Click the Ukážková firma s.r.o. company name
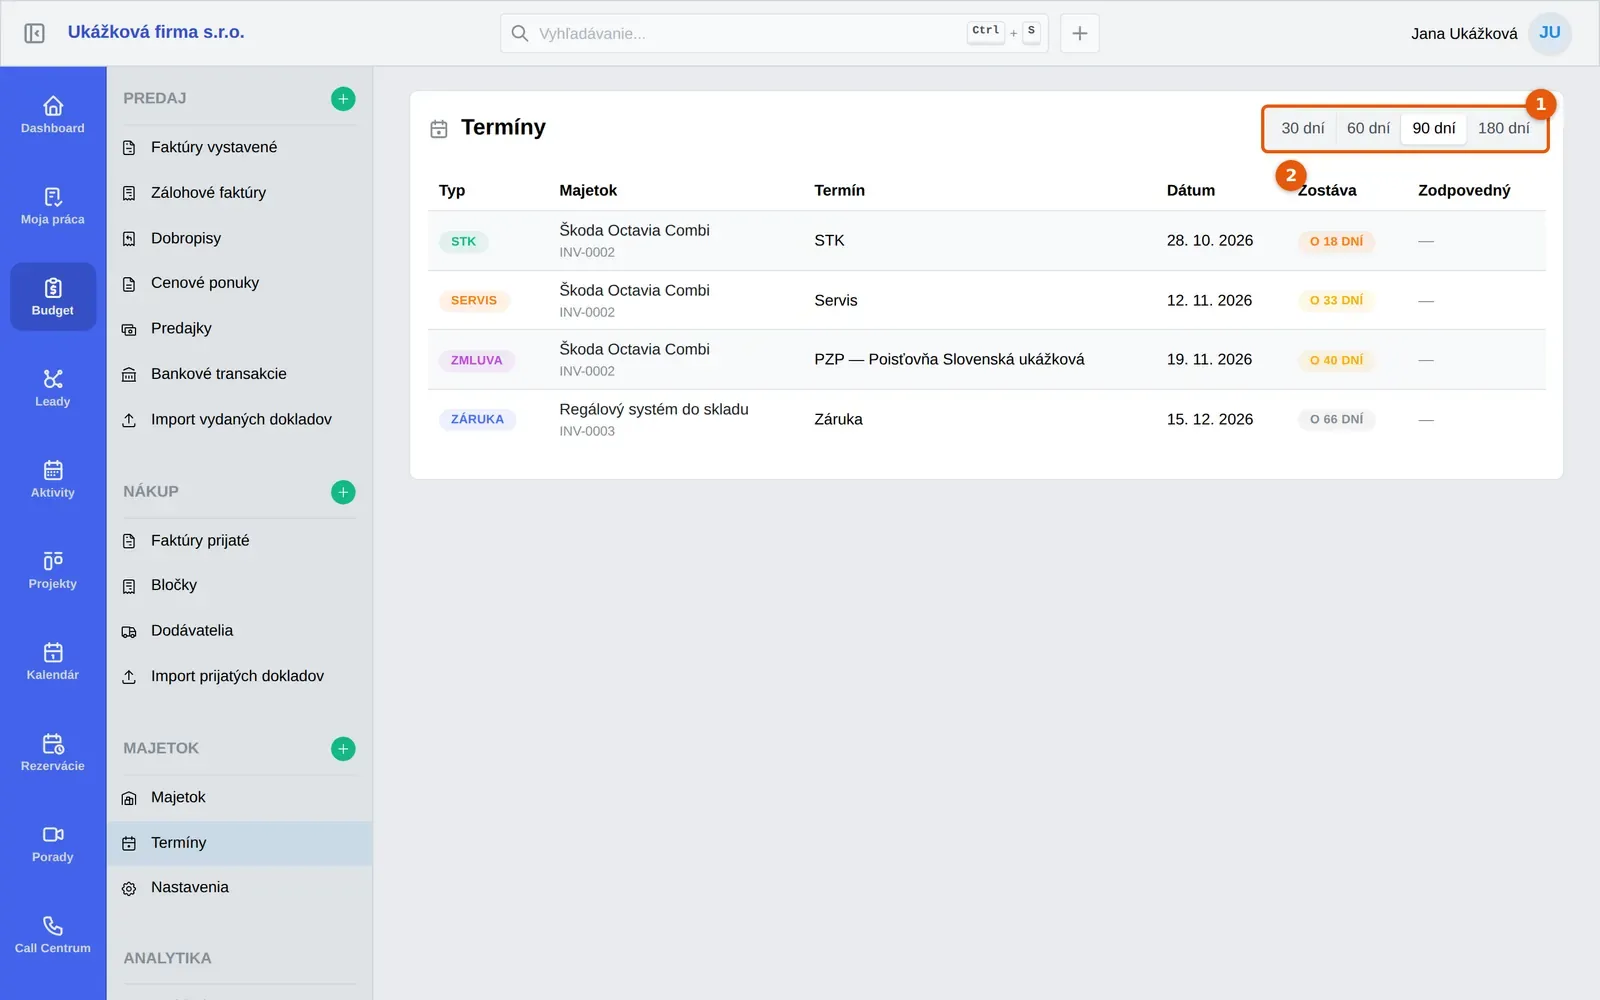The width and height of the screenshot is (1600, 1000). point(156,32)
